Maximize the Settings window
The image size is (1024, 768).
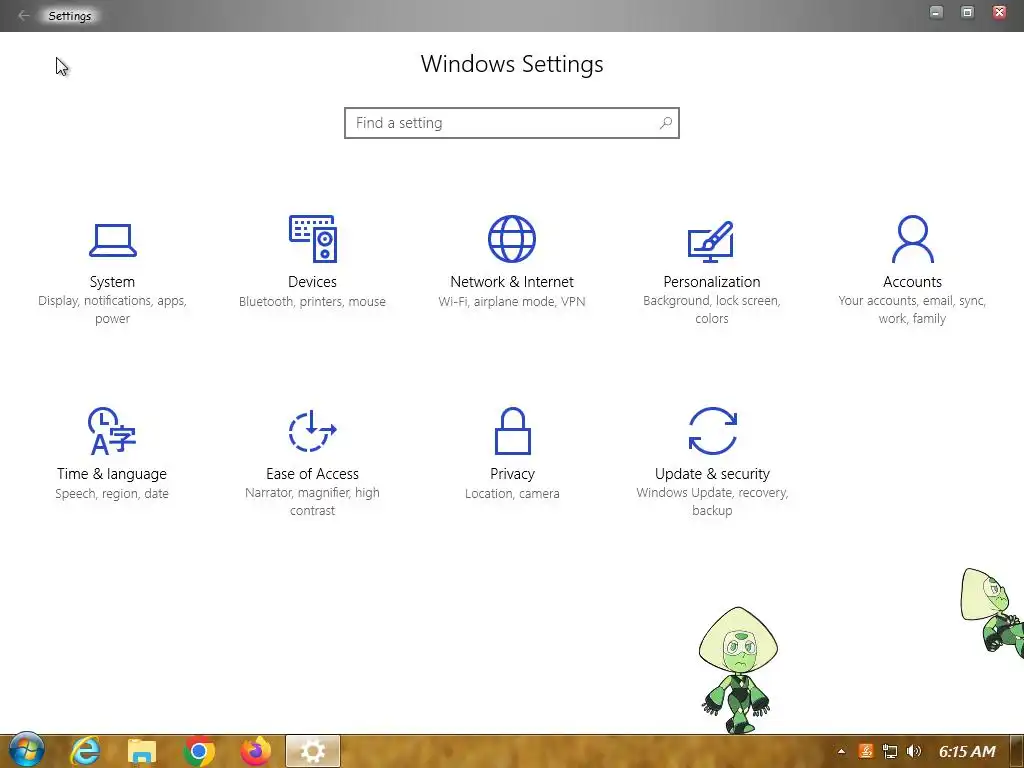tap(967, 12)
